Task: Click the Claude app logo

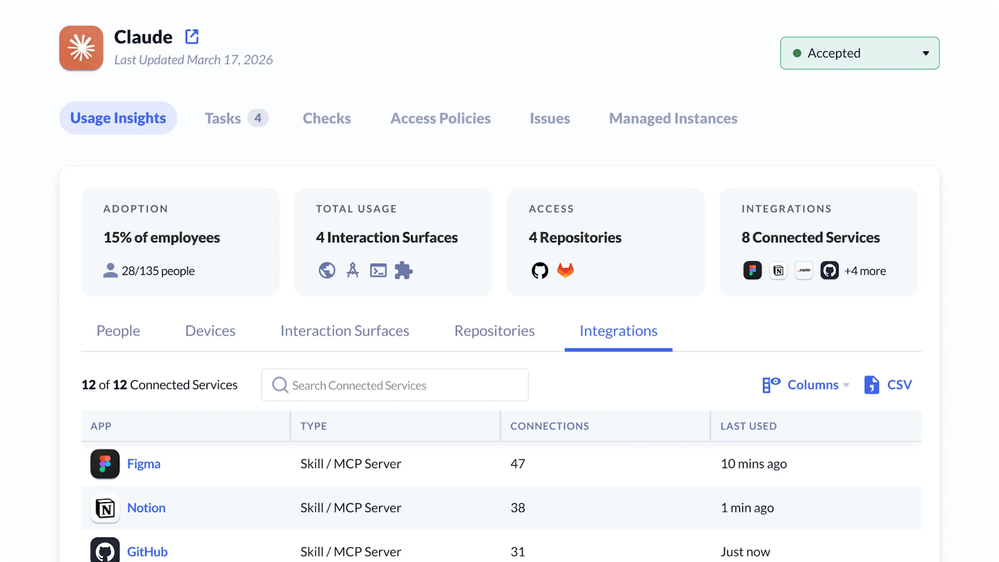Action: coord(81,48)
